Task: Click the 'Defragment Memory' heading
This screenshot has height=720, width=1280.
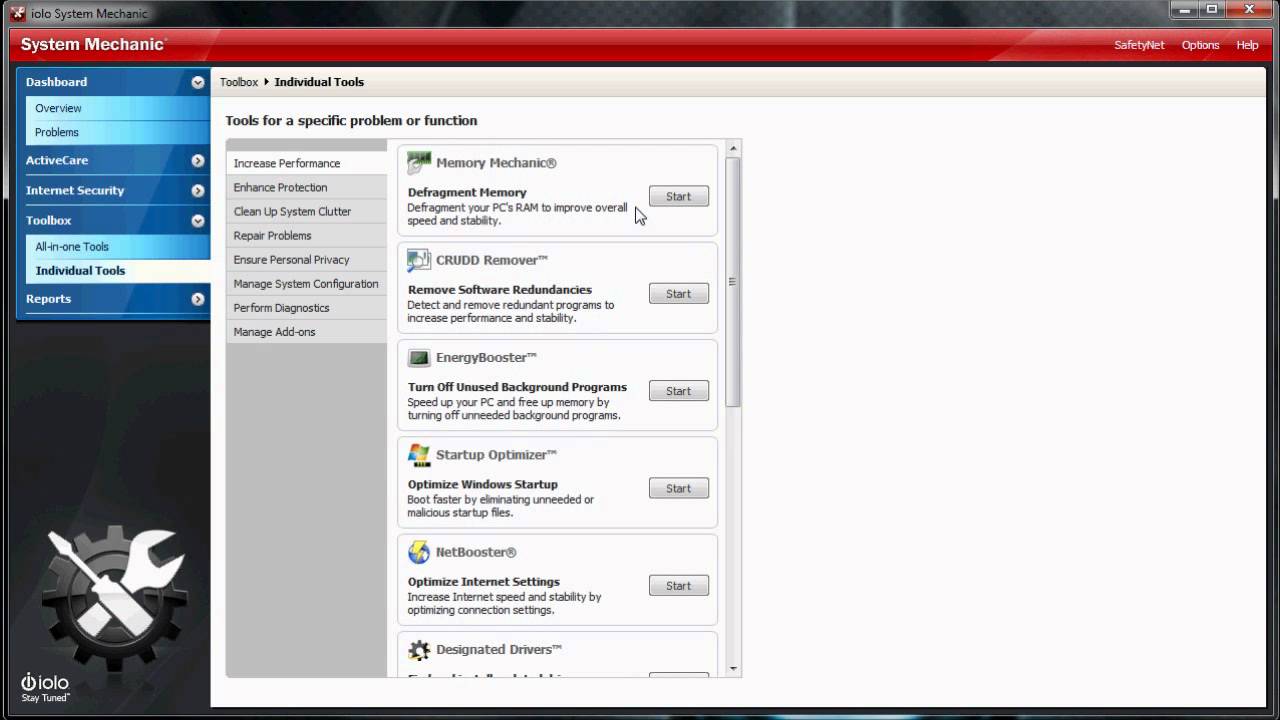Action: [467, 192]
